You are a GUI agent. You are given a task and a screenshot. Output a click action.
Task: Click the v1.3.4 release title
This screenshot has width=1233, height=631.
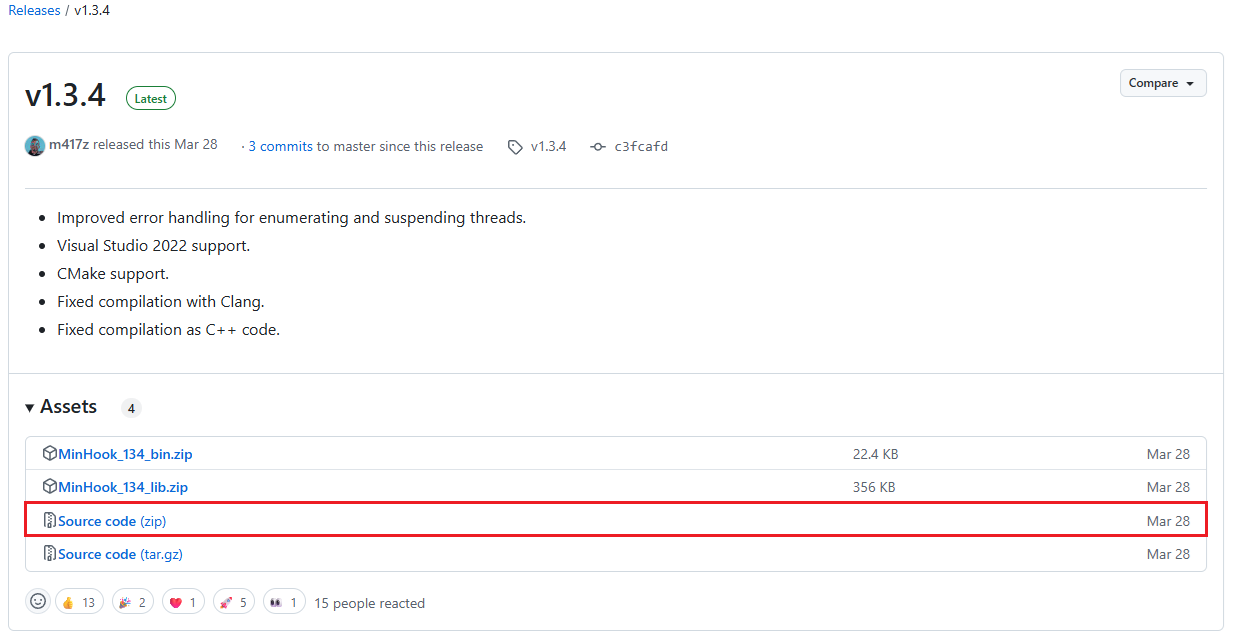tap(65, 96)
